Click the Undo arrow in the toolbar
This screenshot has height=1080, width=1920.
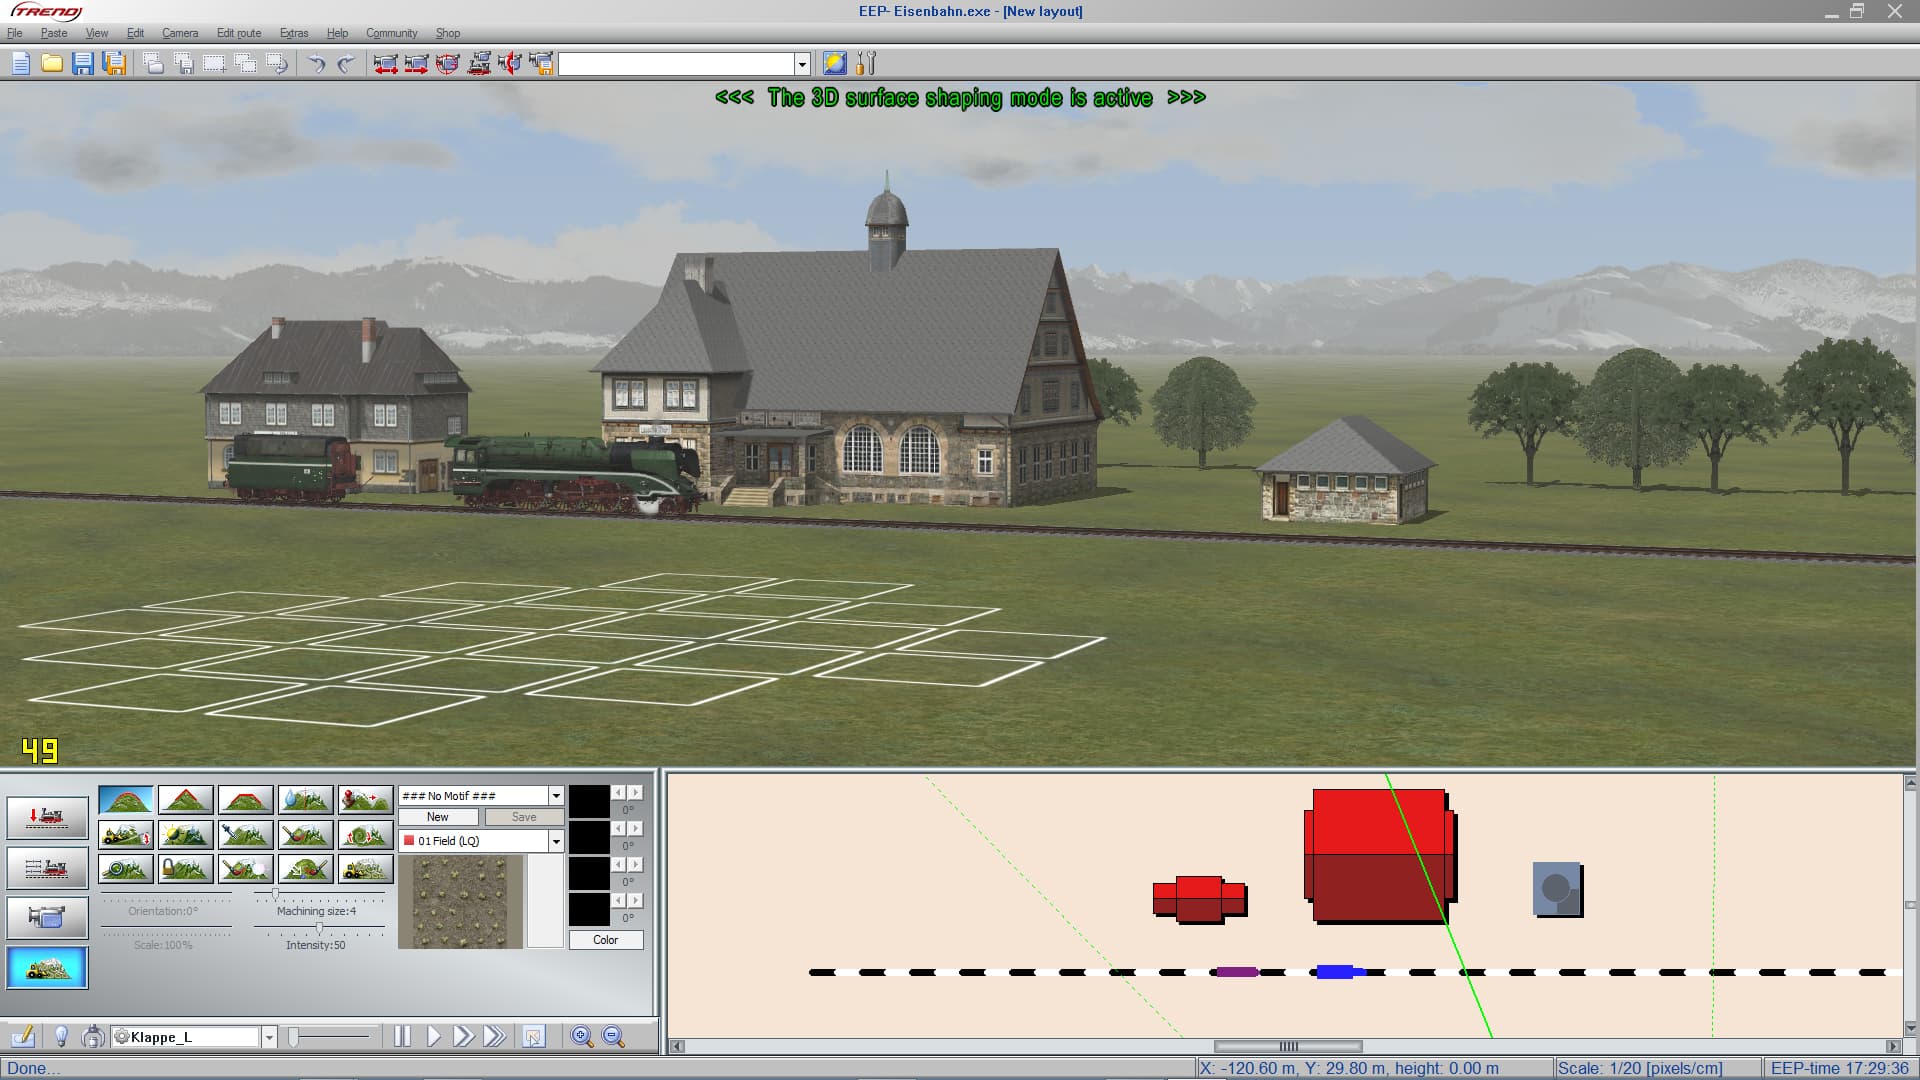point(317,64)
